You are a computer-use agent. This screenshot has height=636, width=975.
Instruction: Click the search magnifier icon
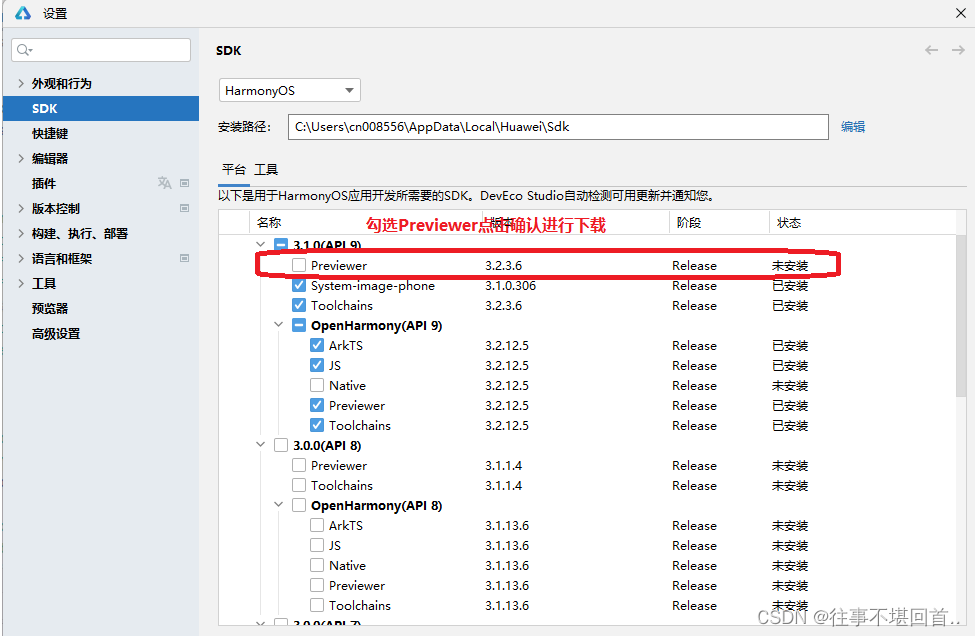[x=24, y=50]
